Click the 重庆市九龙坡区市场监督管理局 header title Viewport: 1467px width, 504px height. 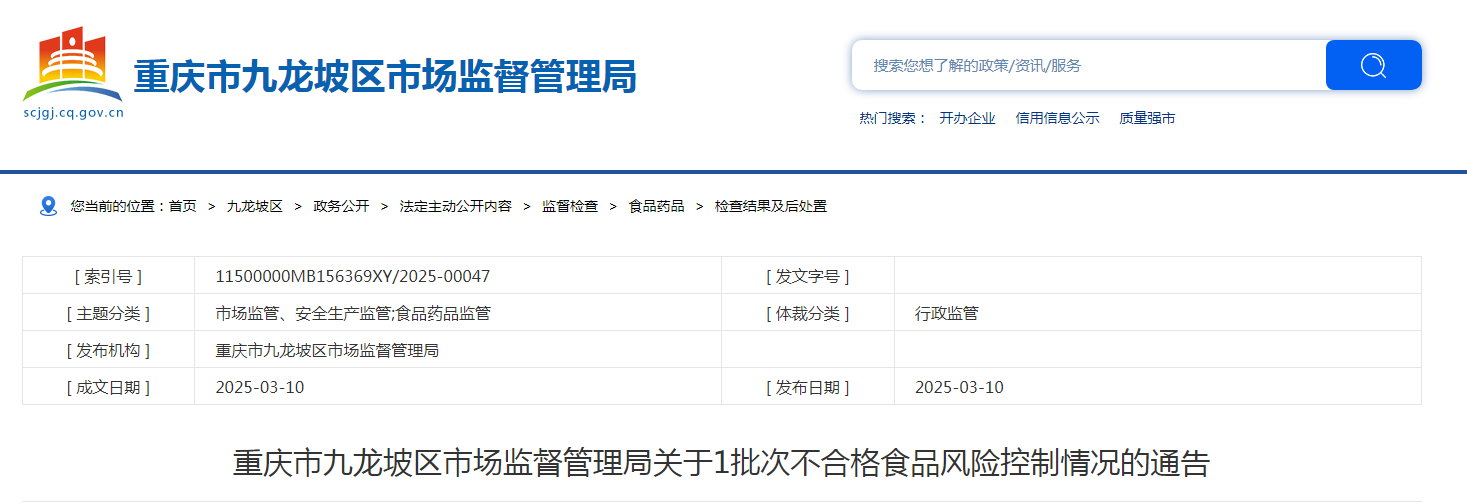pos(385,76)
